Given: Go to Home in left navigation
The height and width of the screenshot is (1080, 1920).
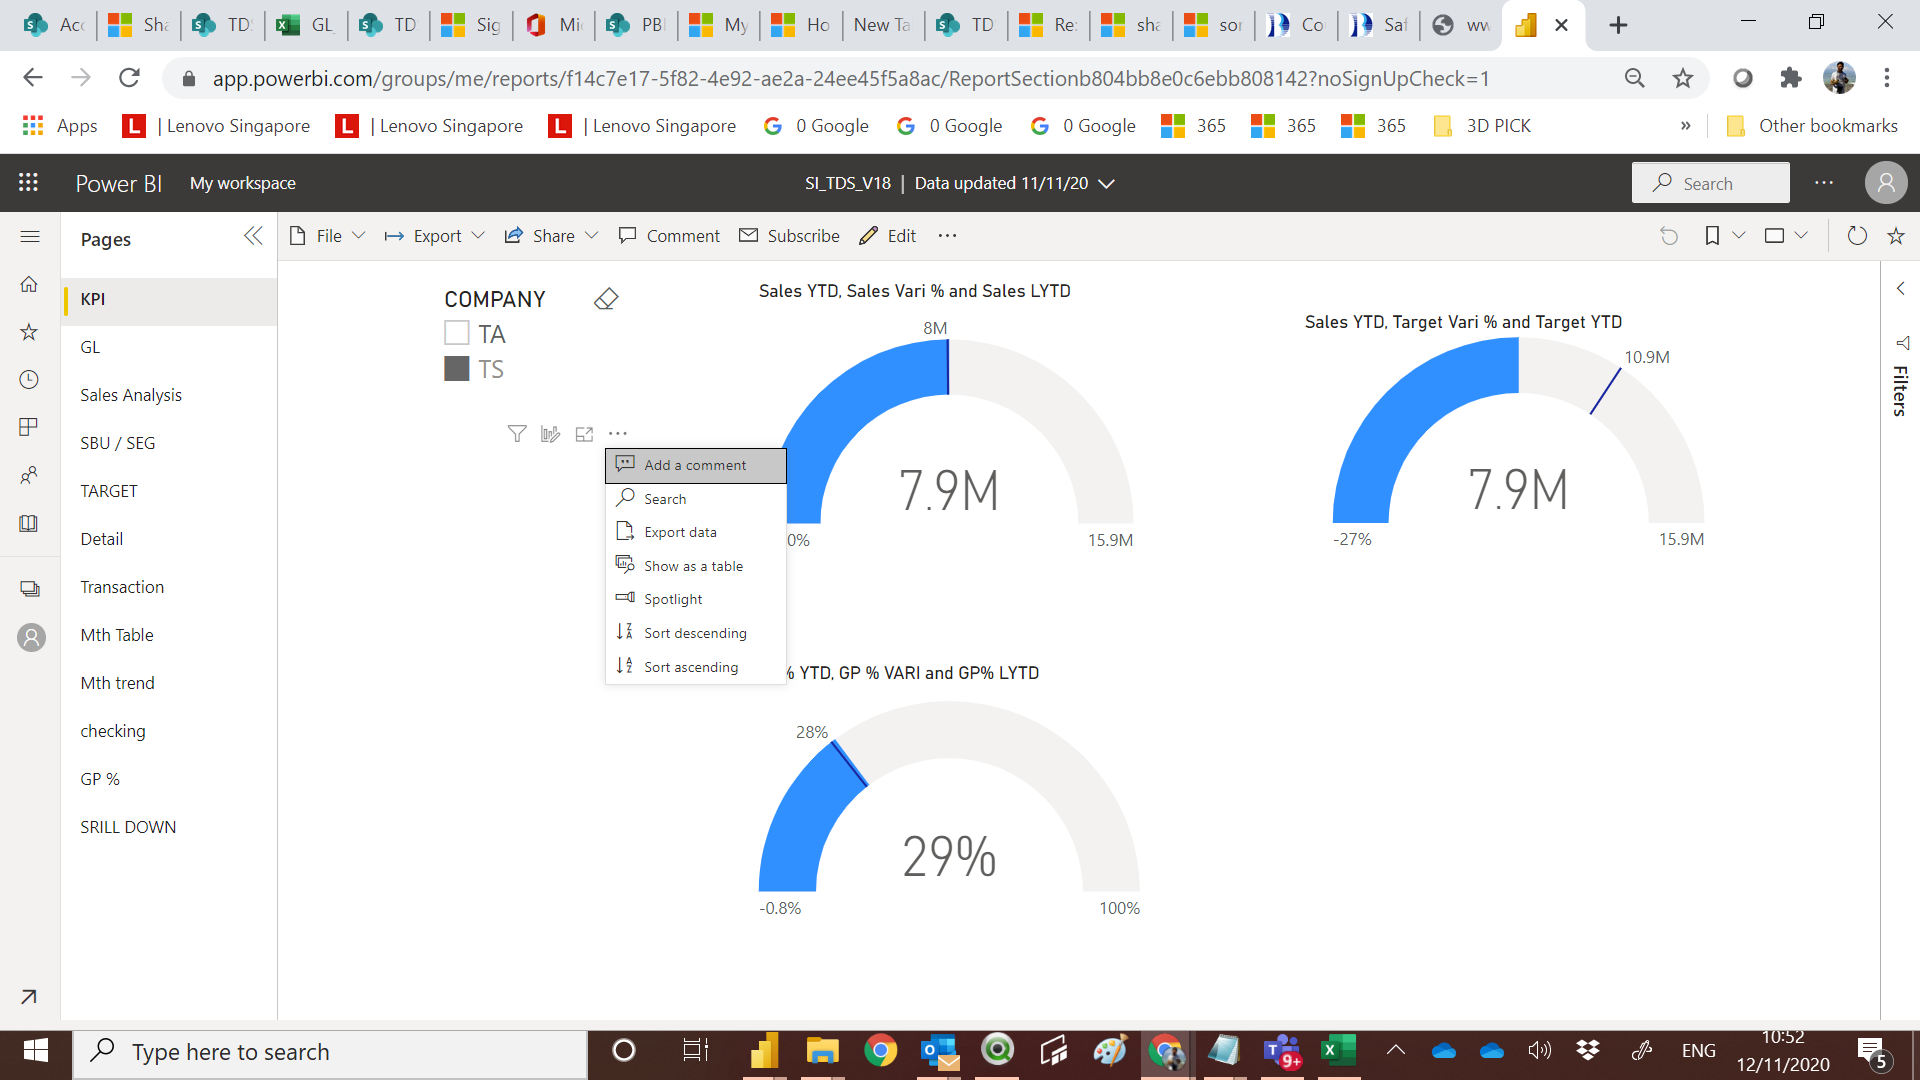Looking at the screenshot, I should (x=29, y=284).
